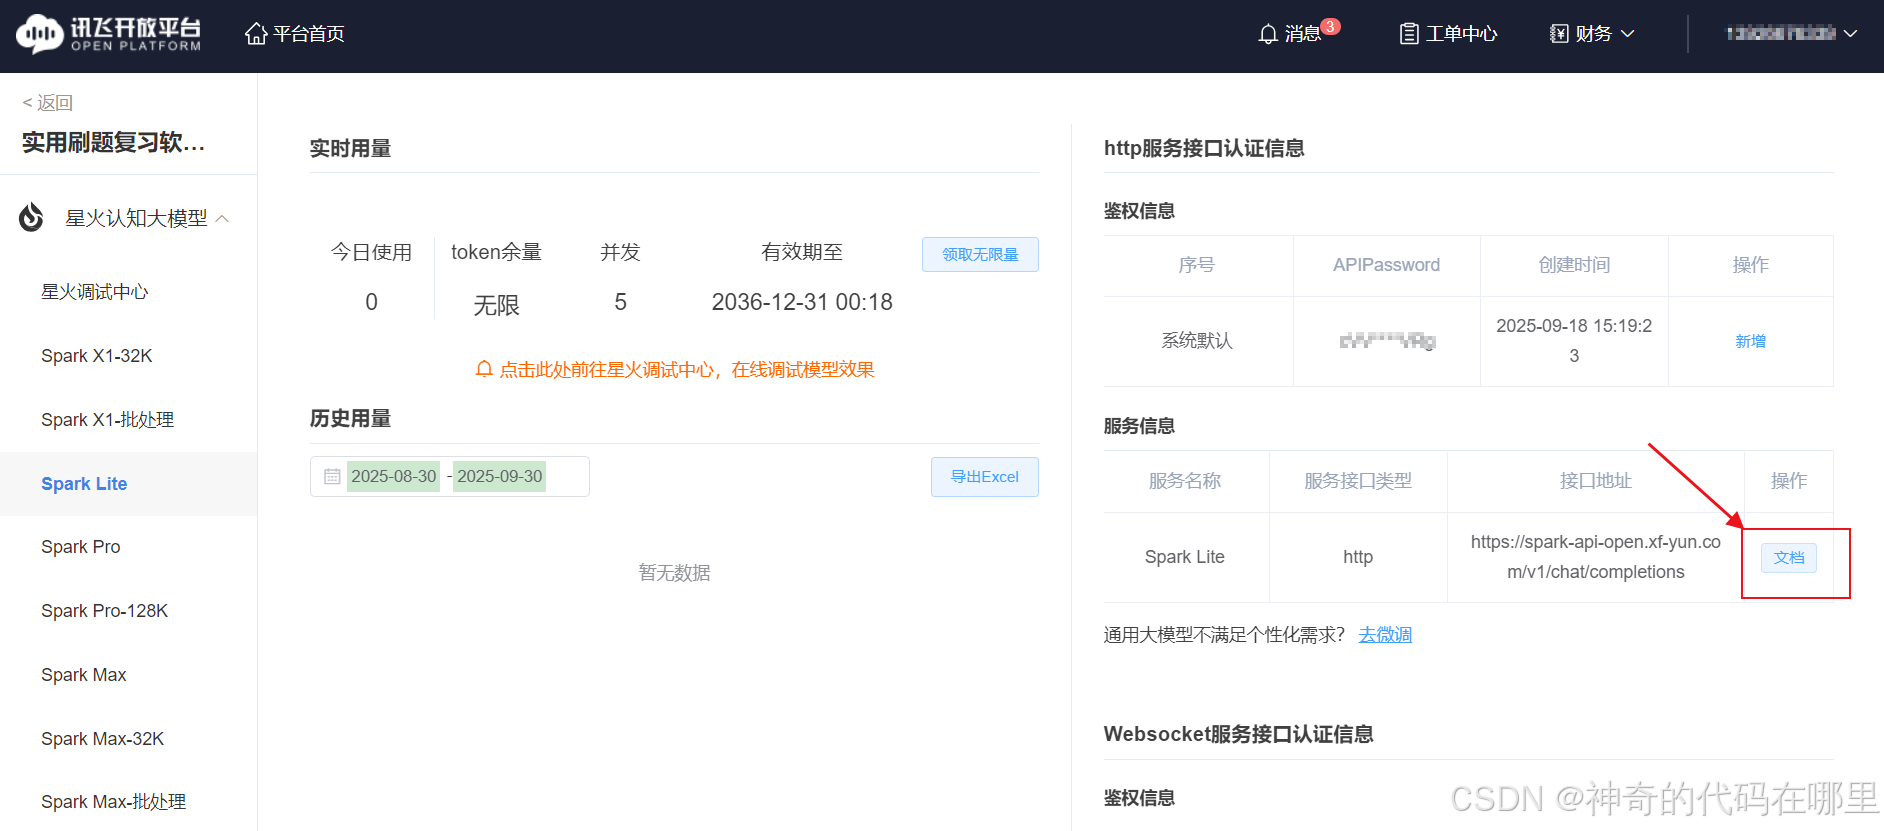This screenshot has width=1884, height=831.
Task: Select Spark X1-32K model
Action: [97, 356]
